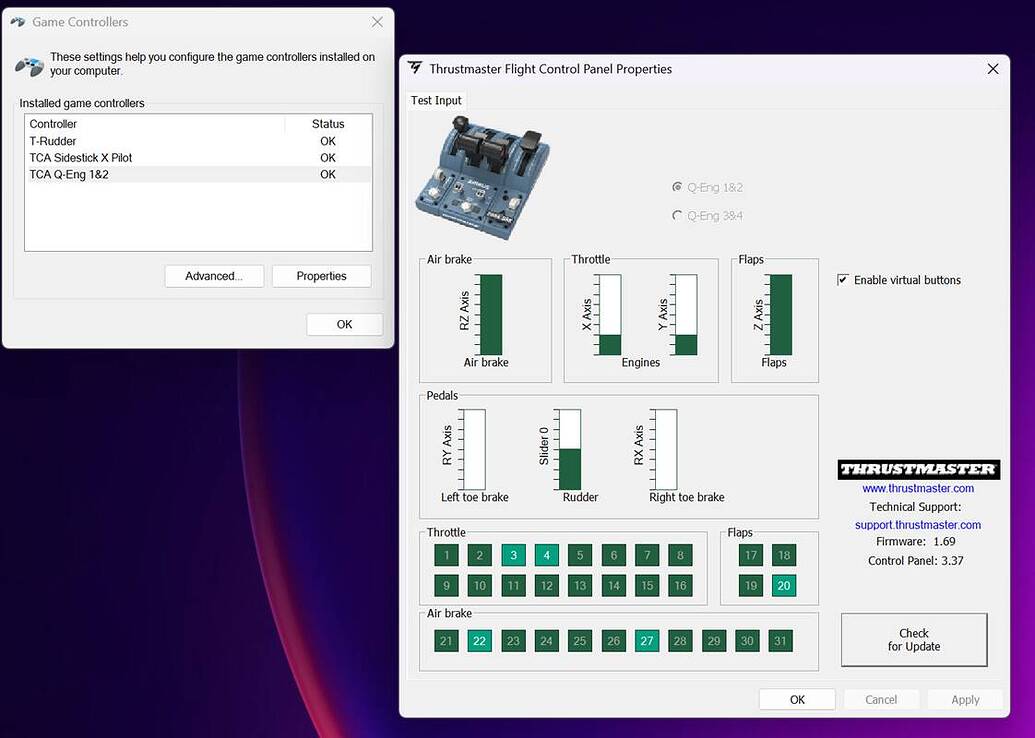Click throttle button indicator 3
The image size is (1035, 738).
pyautogui.click(x=513, y=555)
